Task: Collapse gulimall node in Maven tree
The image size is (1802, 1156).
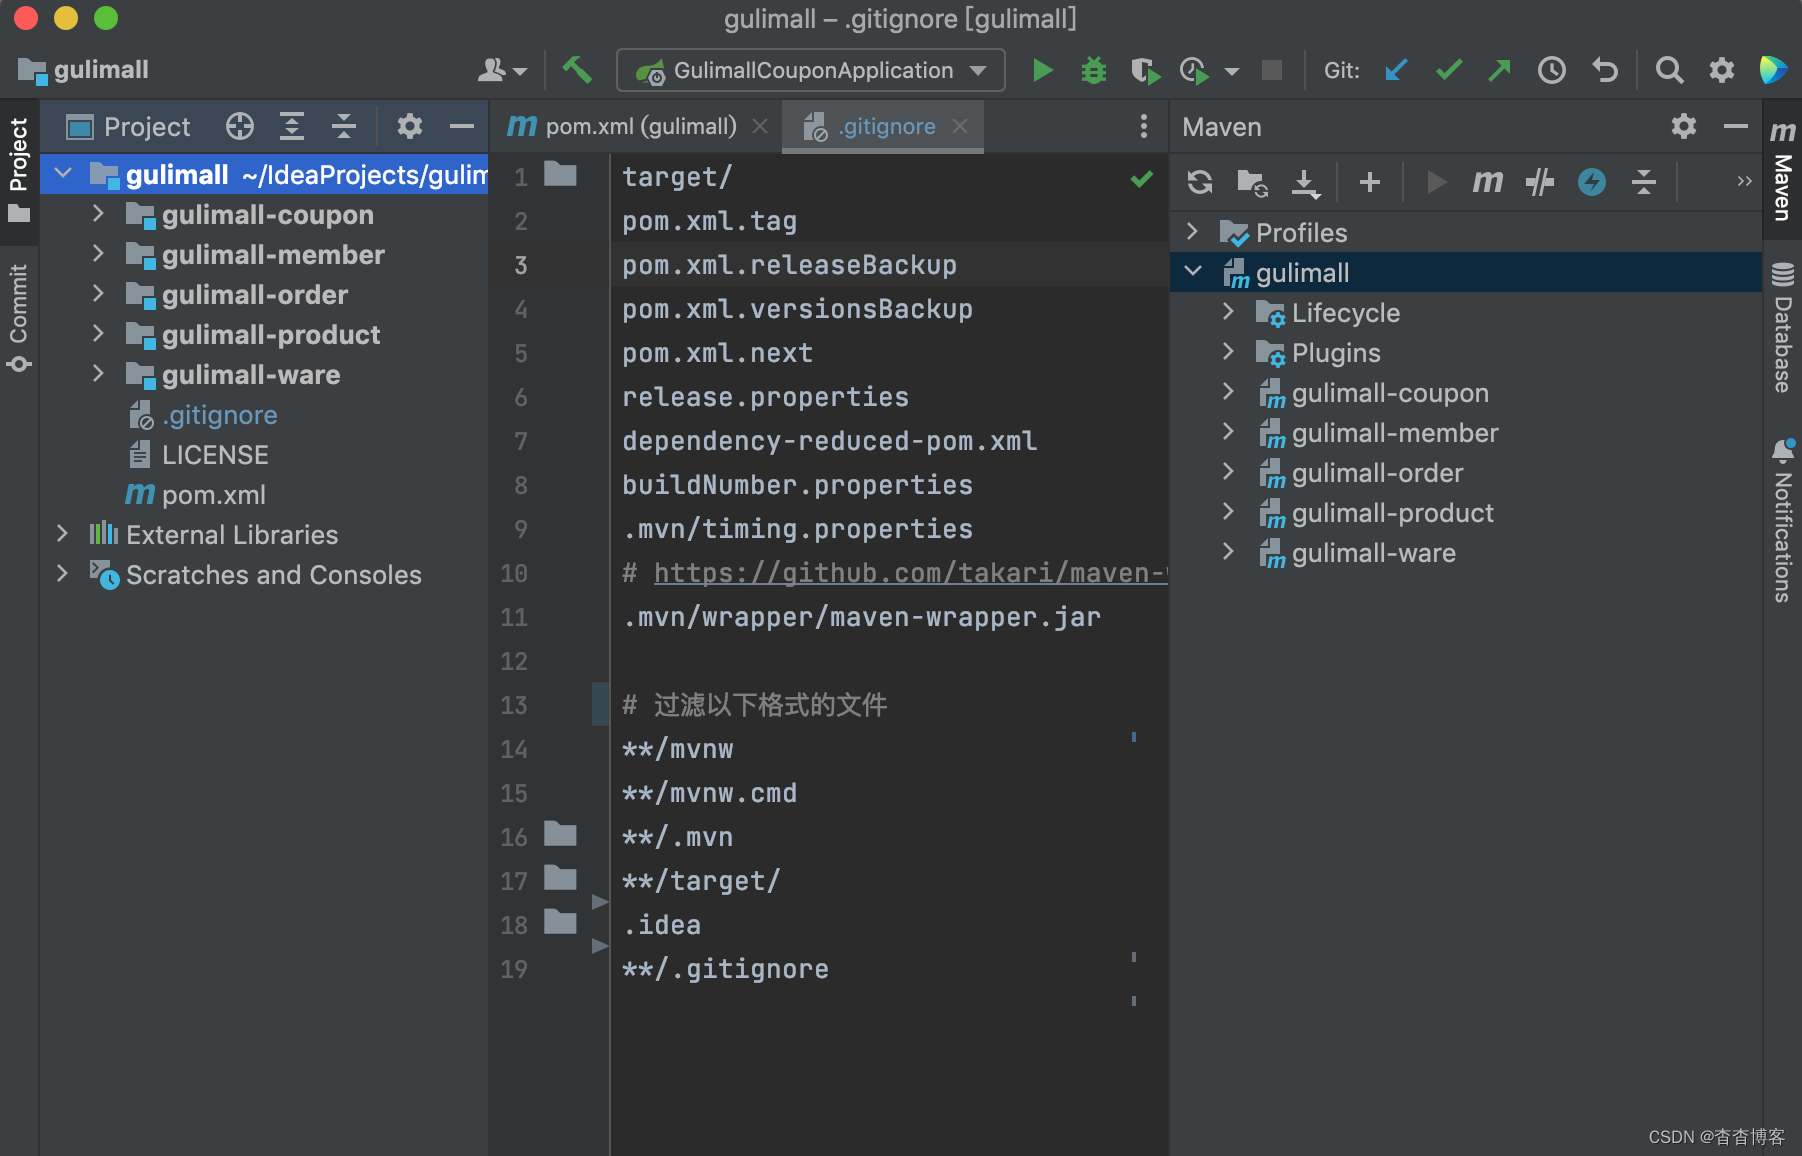Action: (x=1192, y=272)
